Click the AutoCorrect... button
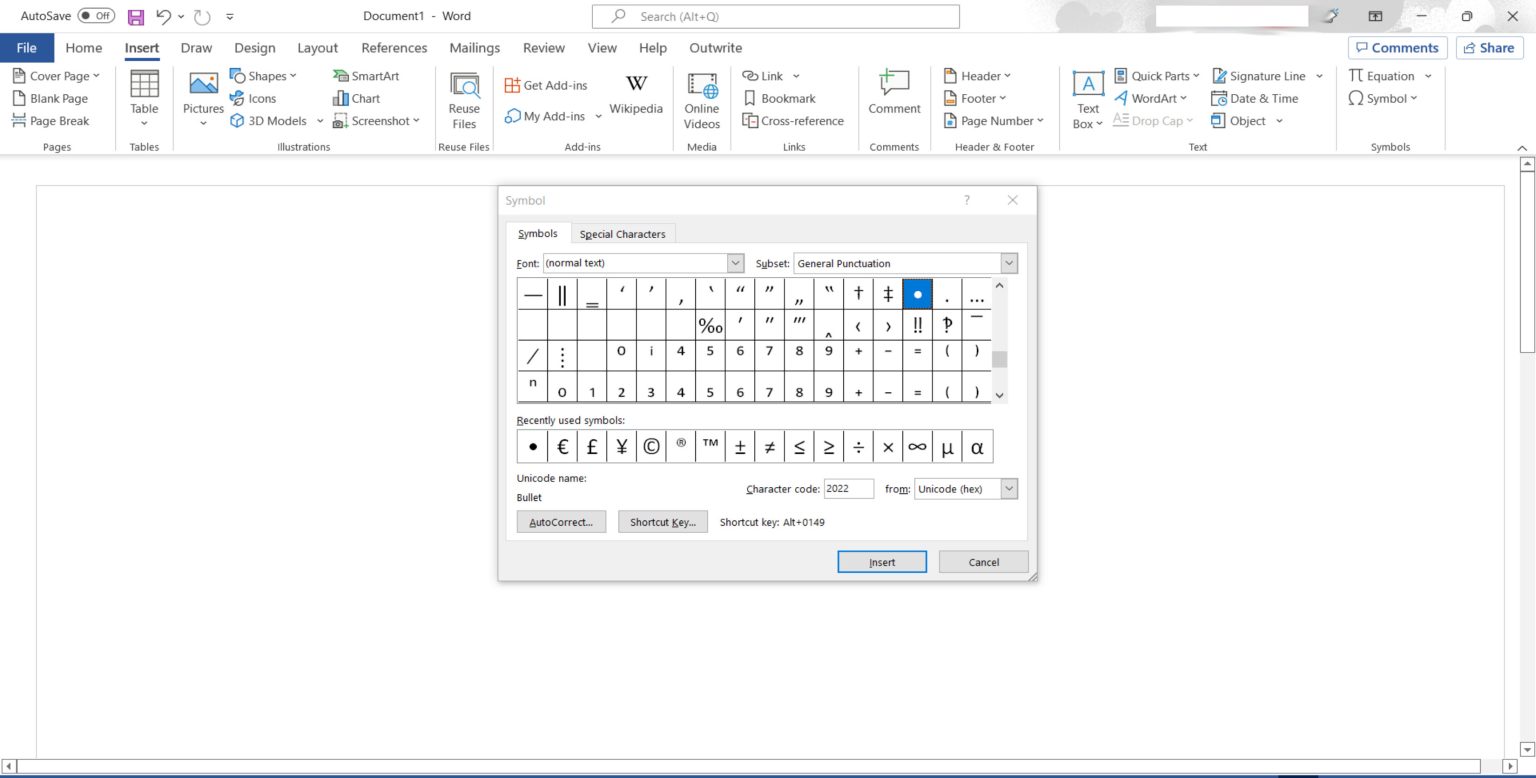Screen dimensions: 1536x778 (x=561, y=522)
